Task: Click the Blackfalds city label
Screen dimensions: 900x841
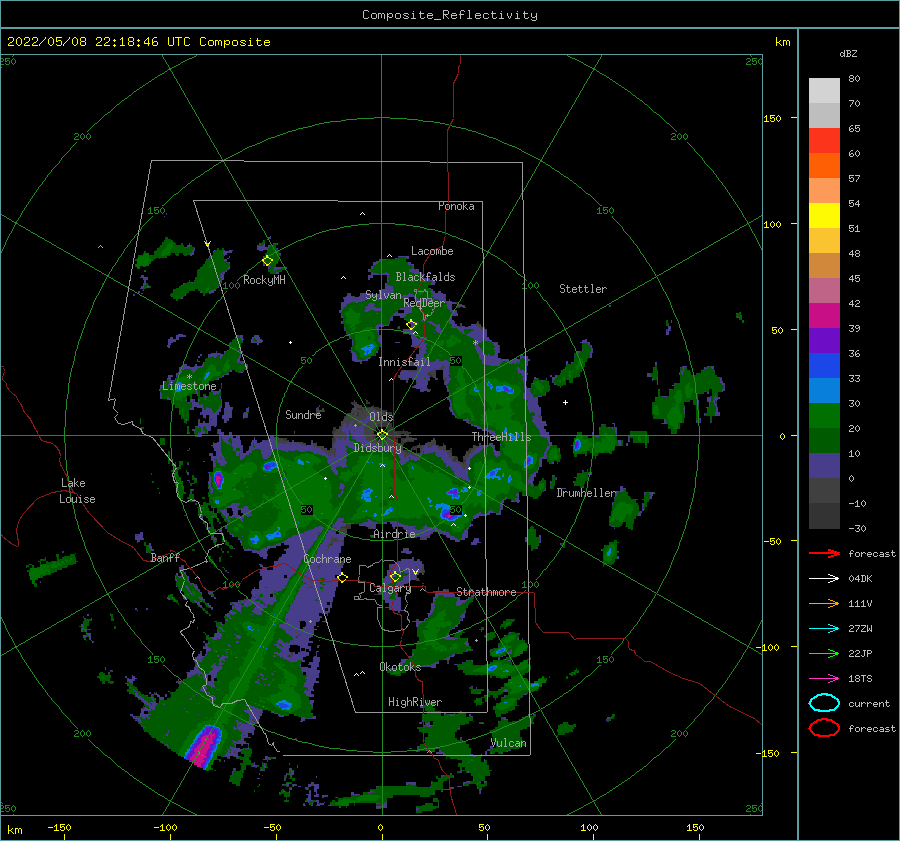Action: point(425,277)
